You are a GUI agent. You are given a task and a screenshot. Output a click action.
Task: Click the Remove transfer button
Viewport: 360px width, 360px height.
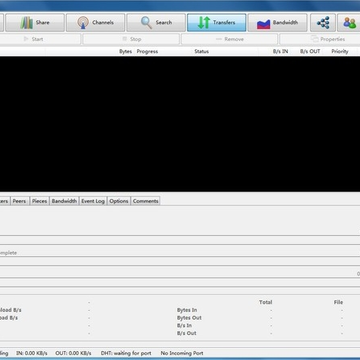tap(229, 39)
